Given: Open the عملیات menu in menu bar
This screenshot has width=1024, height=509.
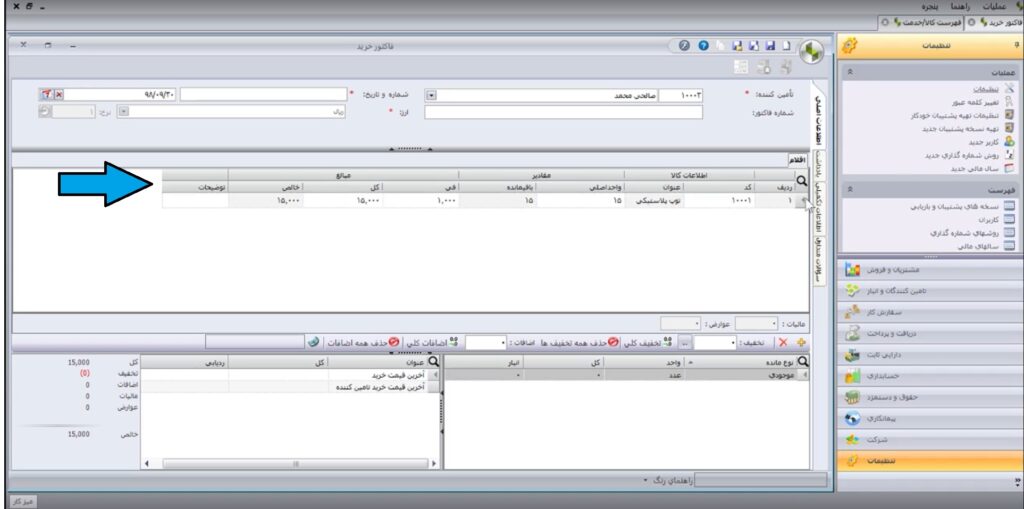Looking at the screenshot, I should (x=997, y=6).
